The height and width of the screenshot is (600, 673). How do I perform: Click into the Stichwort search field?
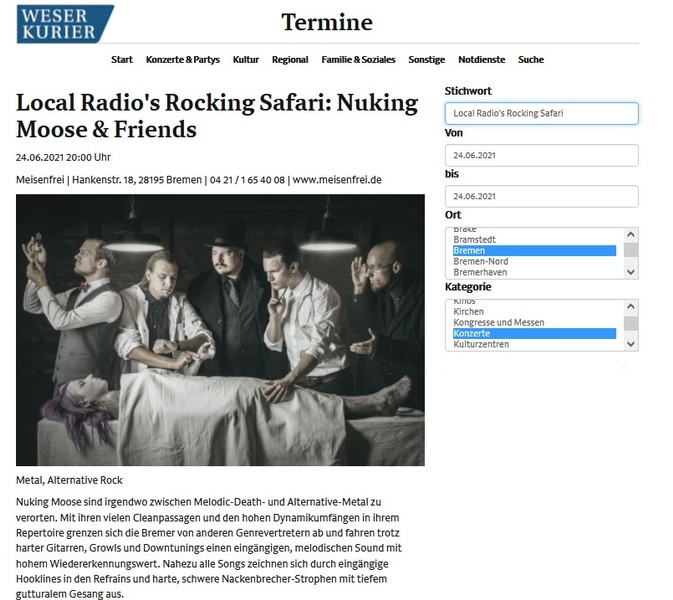pyautogui.click(x=542, y=113)
